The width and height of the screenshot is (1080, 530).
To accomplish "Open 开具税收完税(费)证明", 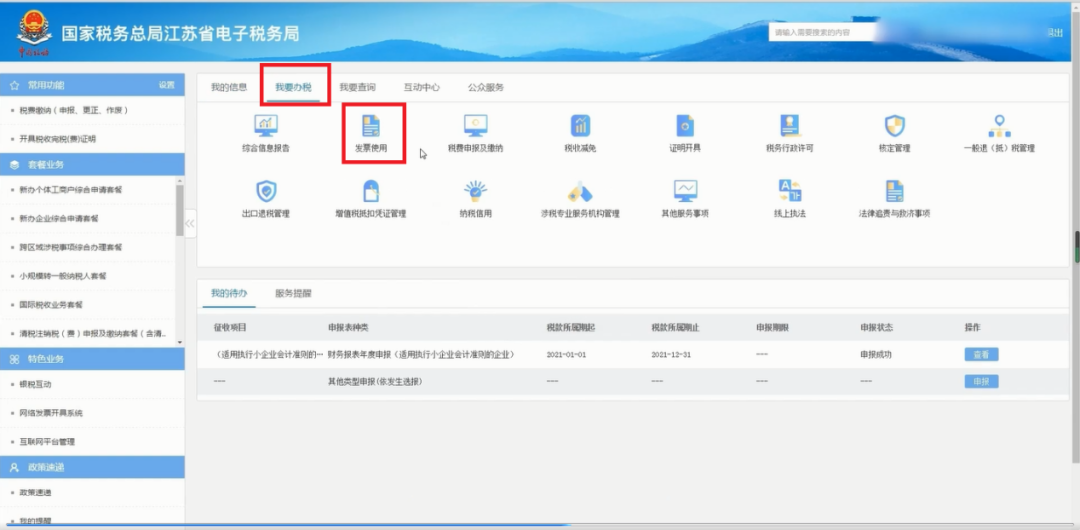I will pyautogui.click(x=58, y=139).
